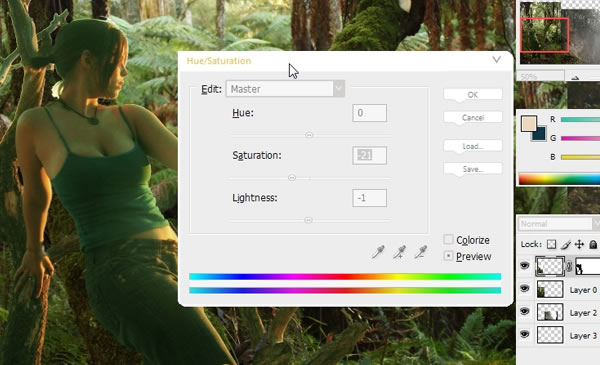The width and height of the screenshot is (600, 365).
Task: Uncheck the Preview checkbox
Action: [x=448, y=256]
